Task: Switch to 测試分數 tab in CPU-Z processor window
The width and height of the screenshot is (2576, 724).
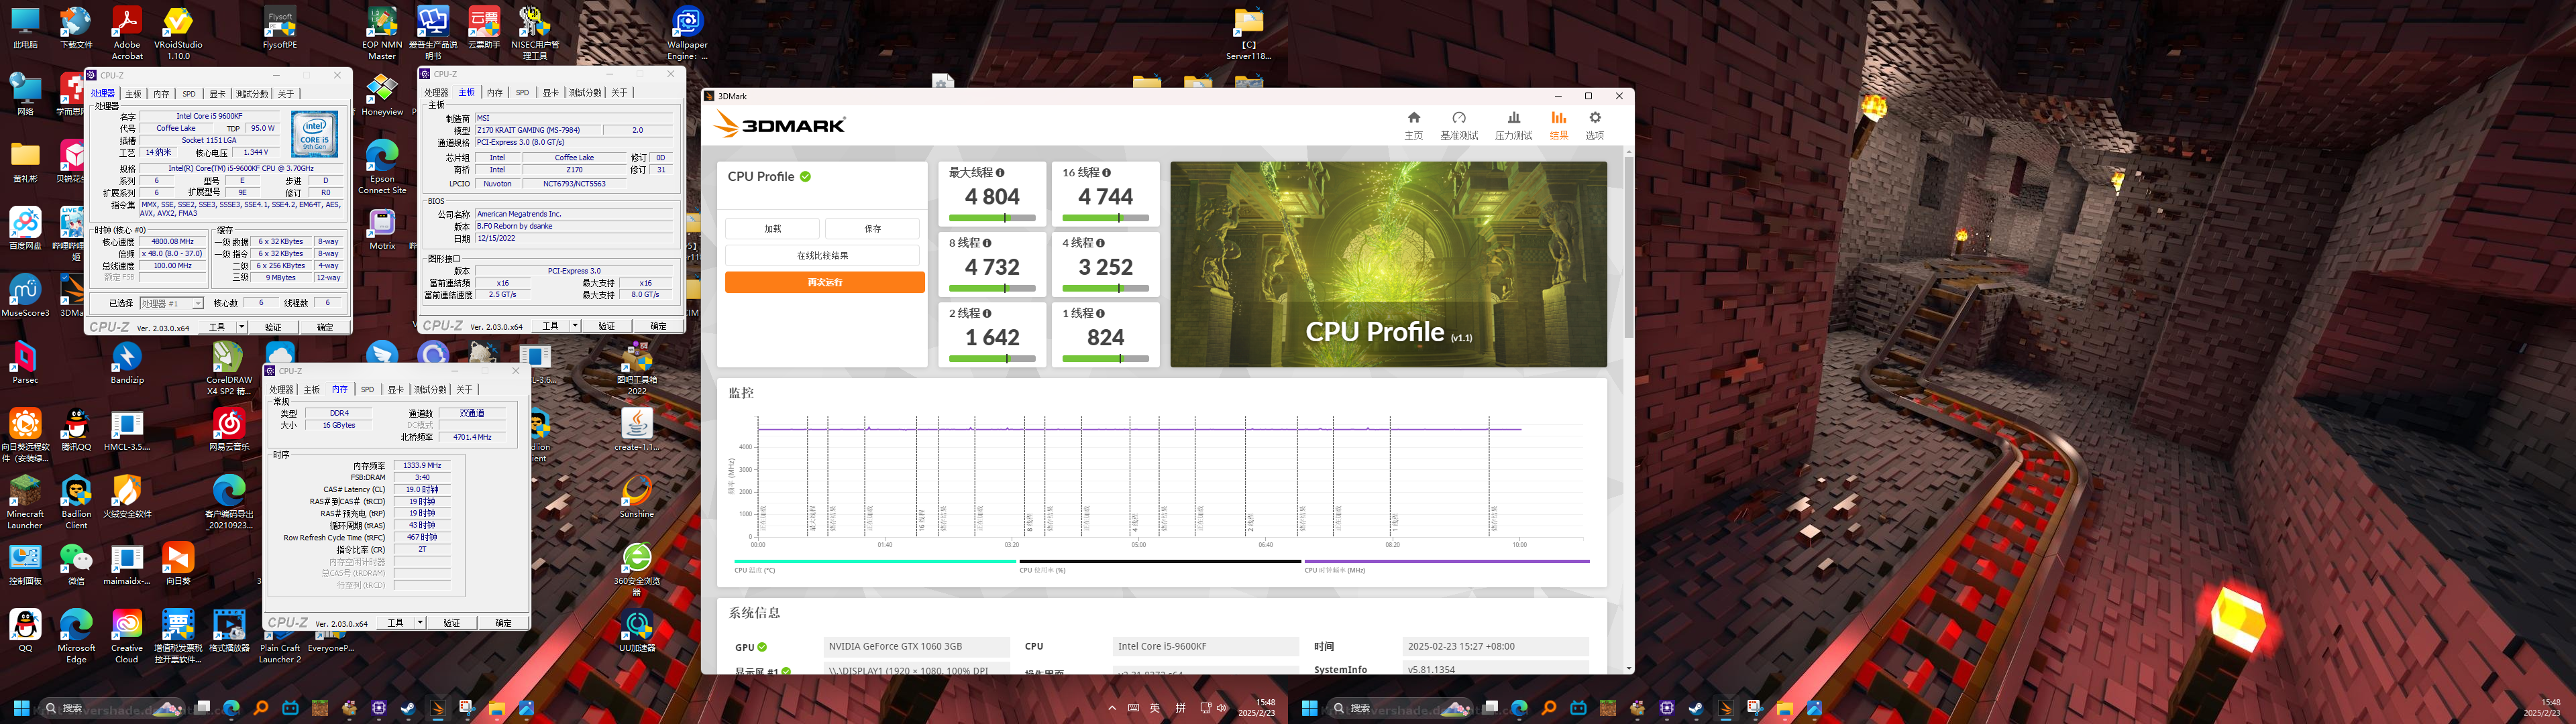Action: (x=252, y=94)
